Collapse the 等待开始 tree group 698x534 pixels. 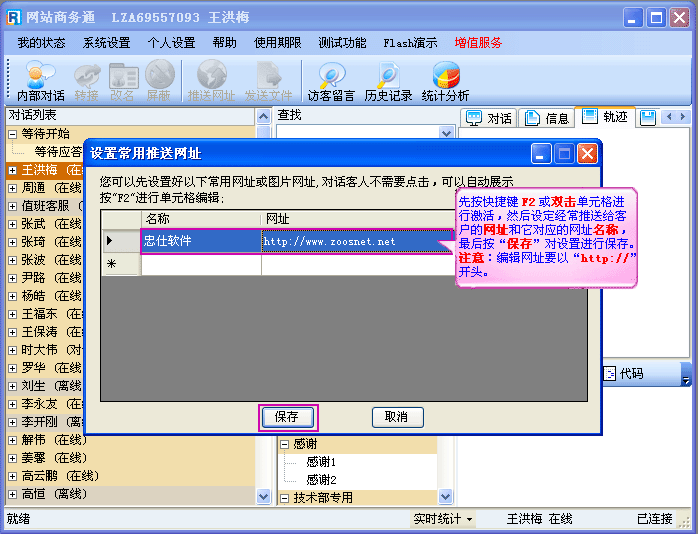pyautogui.click(x=12, y=134)
